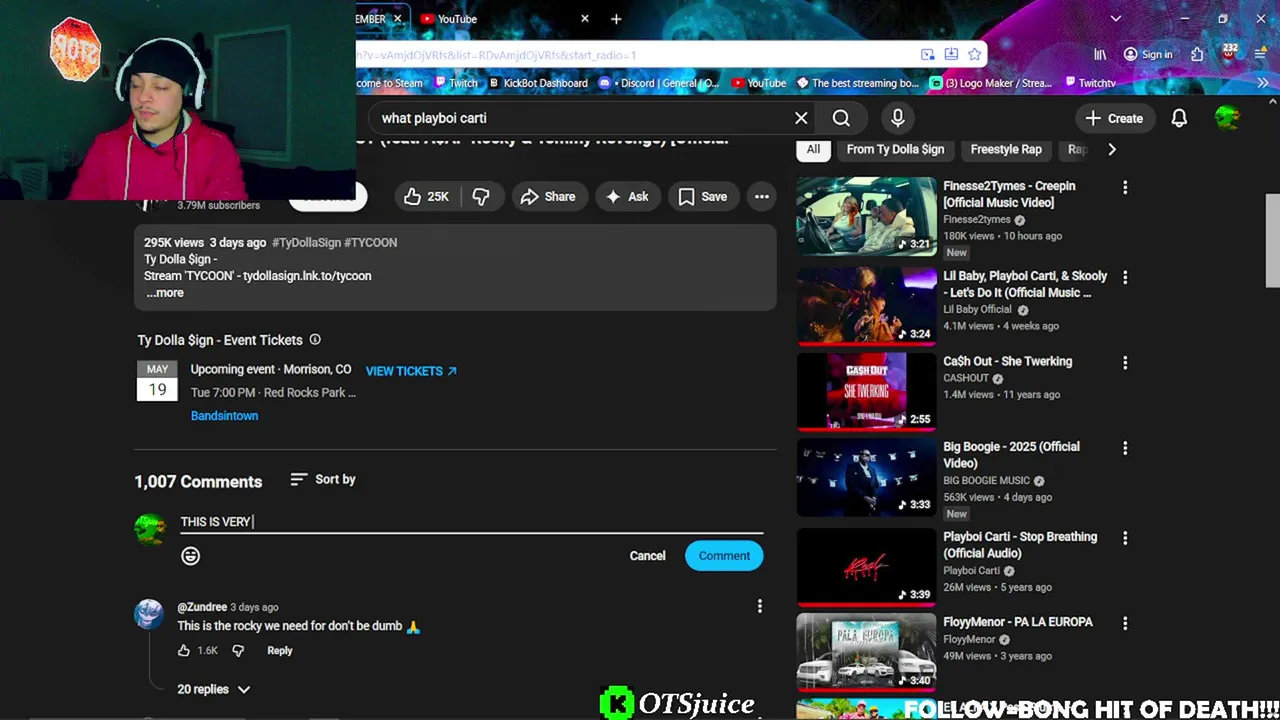Open the Ask AI button

pyautogui.click(x=627, y=197)
